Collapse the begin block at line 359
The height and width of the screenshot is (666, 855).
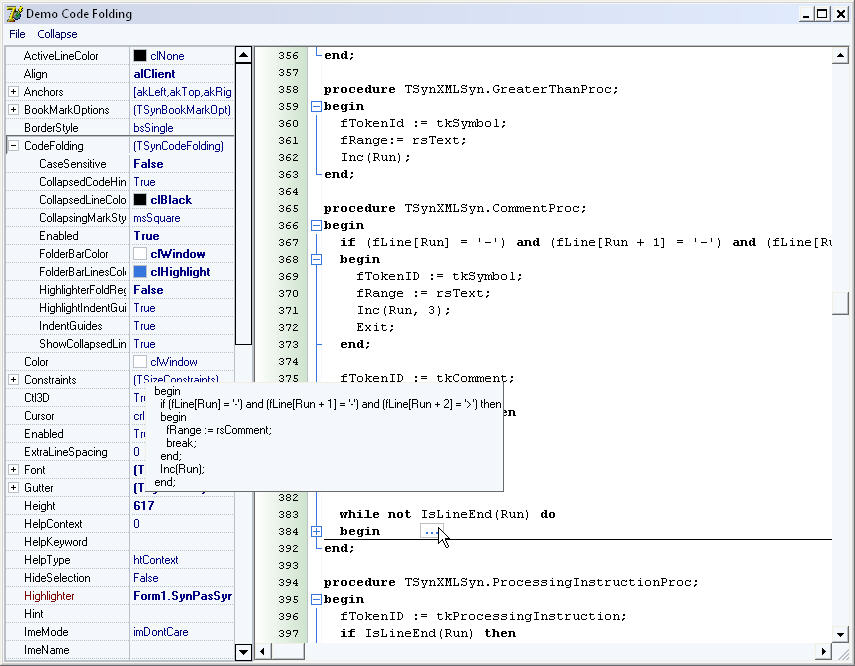point(316,106)
